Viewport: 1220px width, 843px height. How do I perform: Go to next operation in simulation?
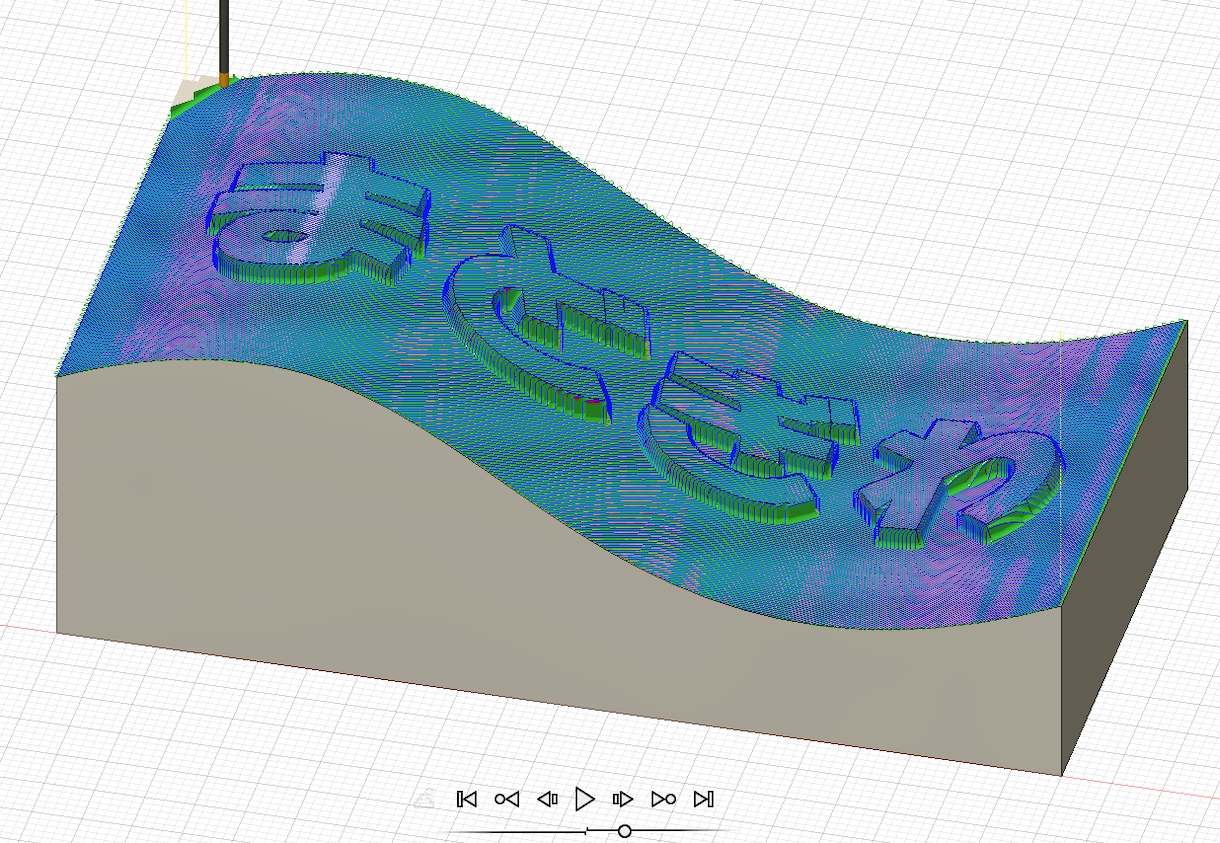click(663, 799)
